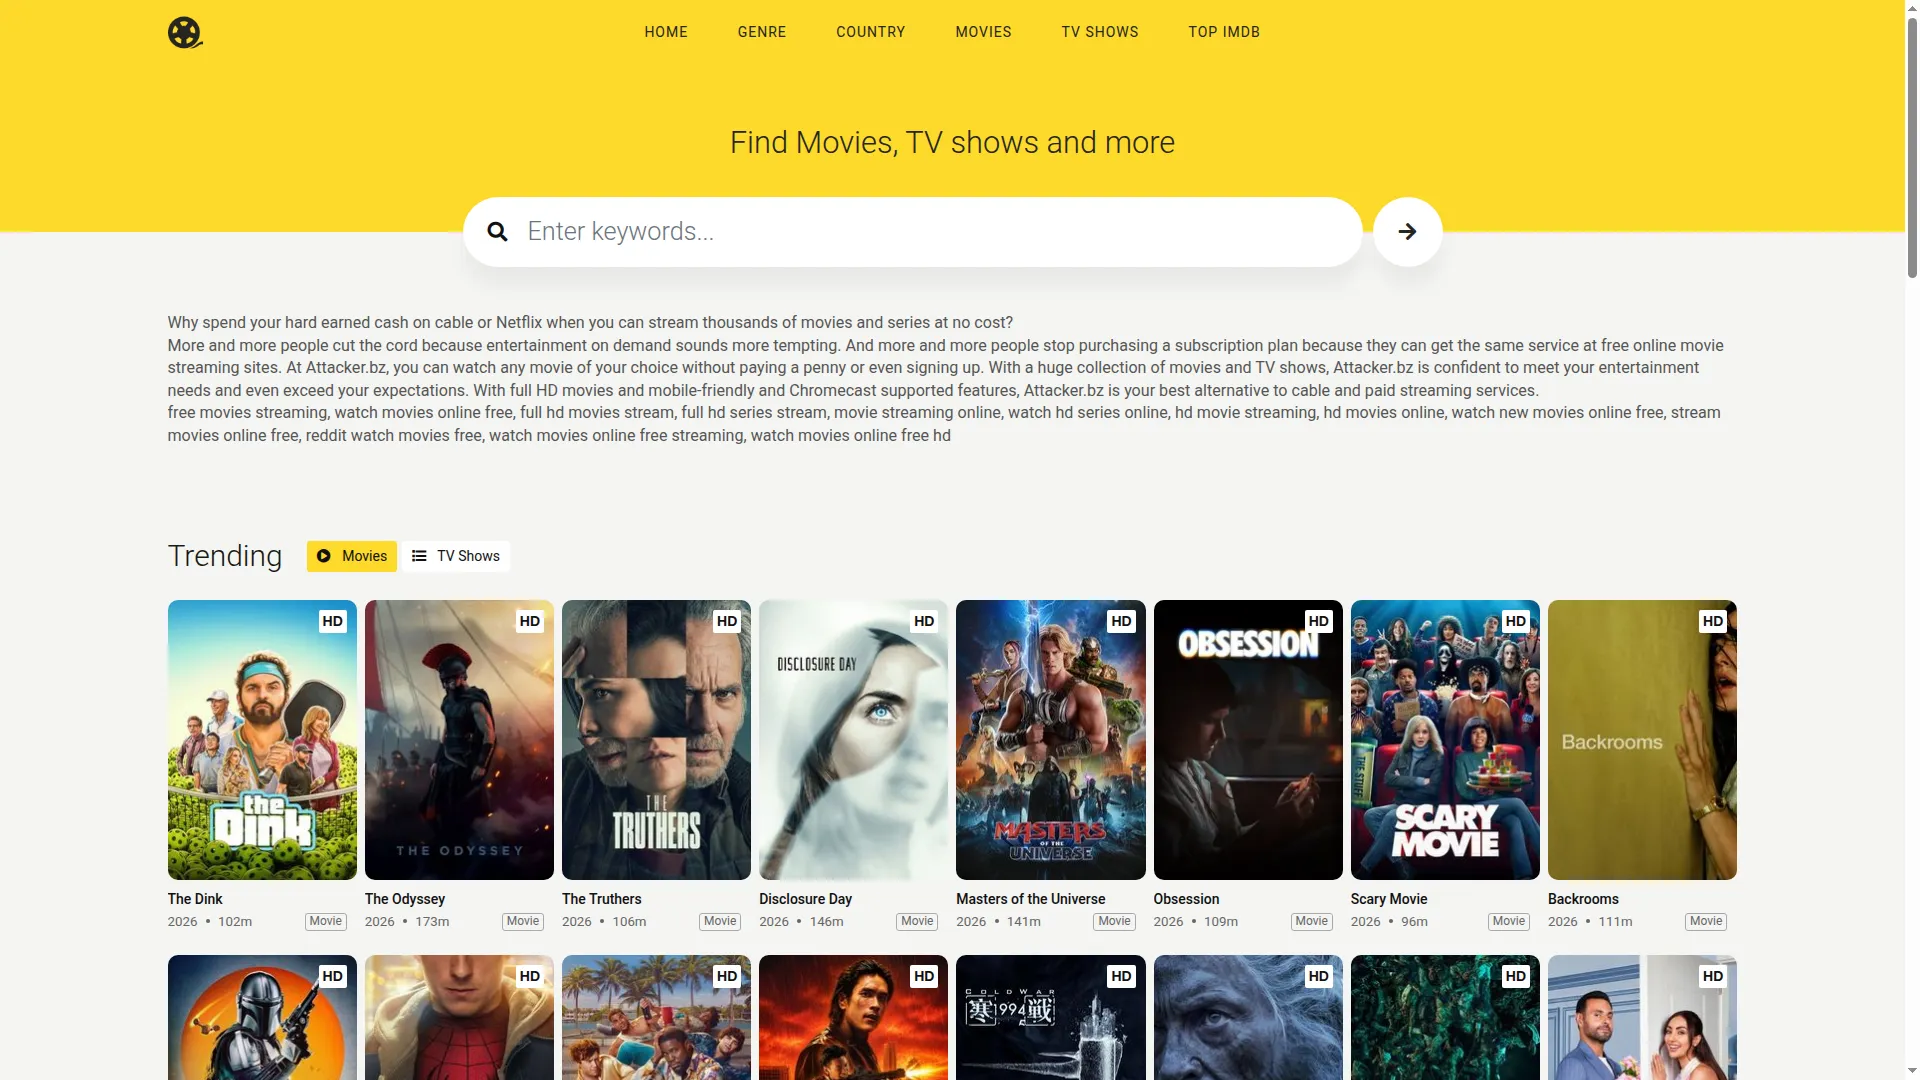Click The Dink title link

point(195,899)
